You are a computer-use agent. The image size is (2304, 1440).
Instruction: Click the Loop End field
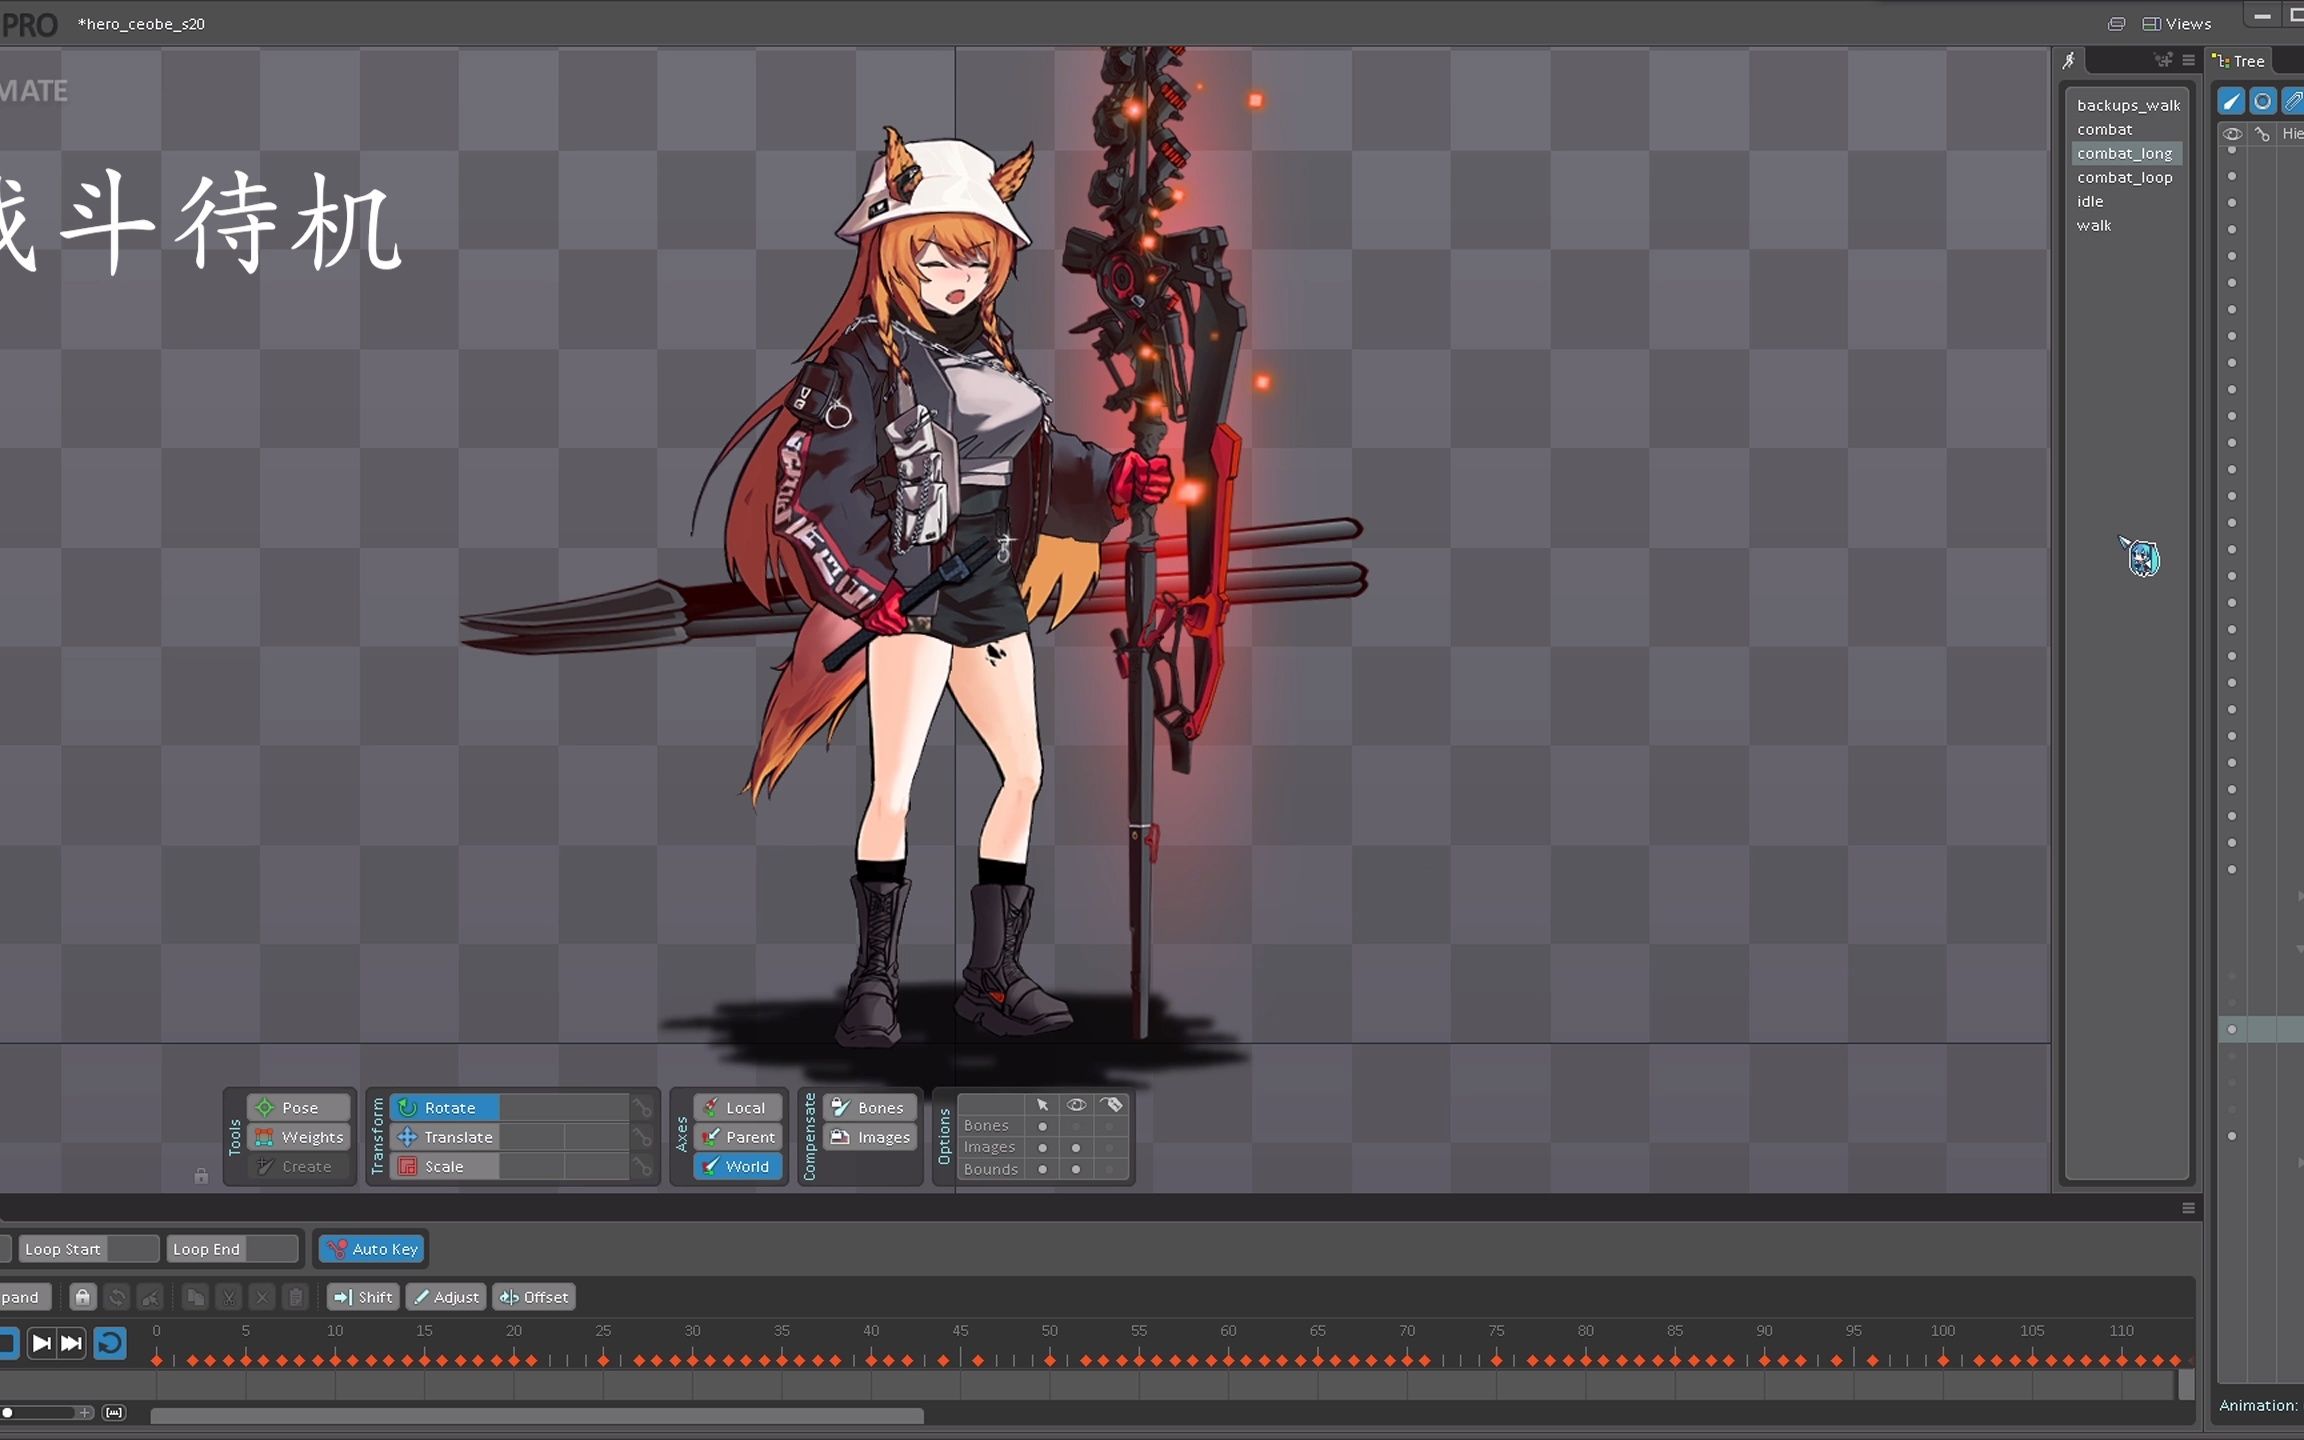pos(233,1248)
